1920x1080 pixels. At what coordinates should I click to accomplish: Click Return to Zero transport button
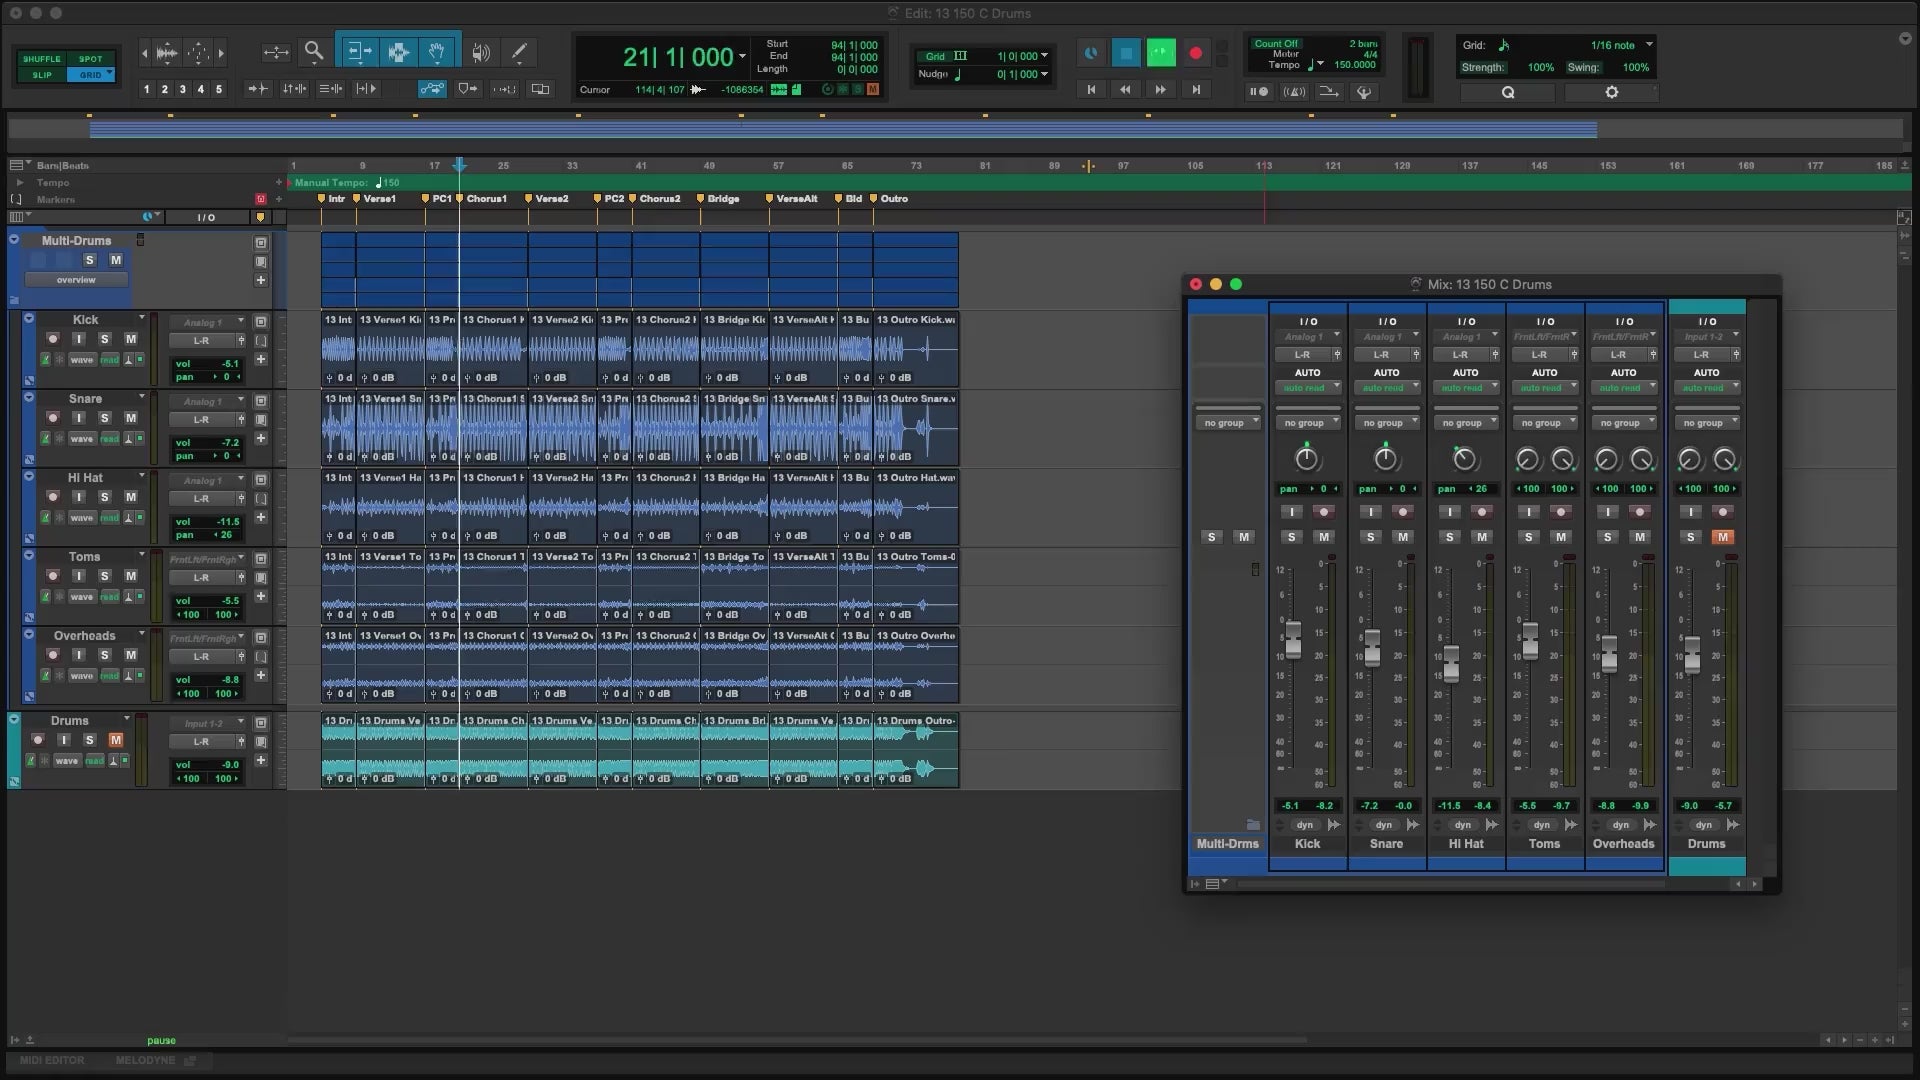[1091, 90]
